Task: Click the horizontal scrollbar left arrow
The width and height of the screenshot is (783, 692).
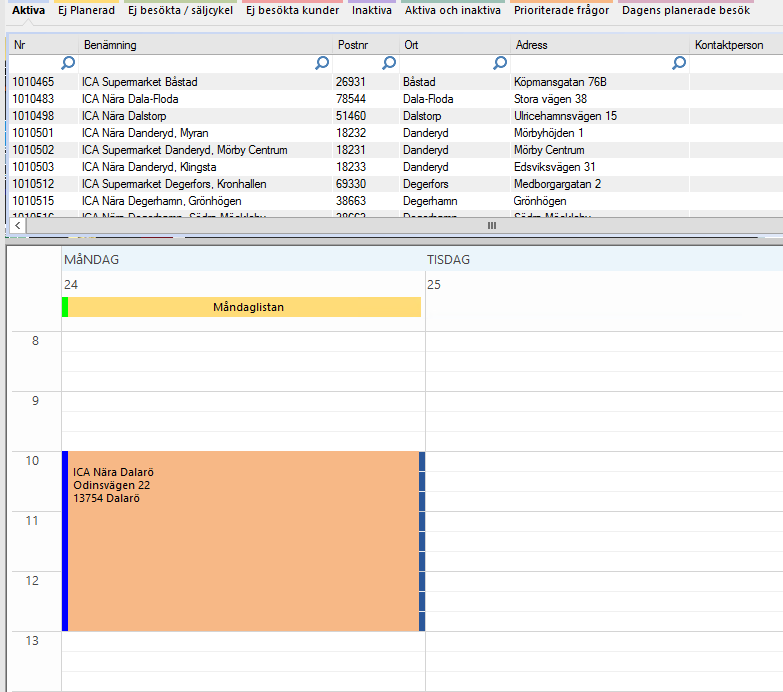Action: pos(17,226)
